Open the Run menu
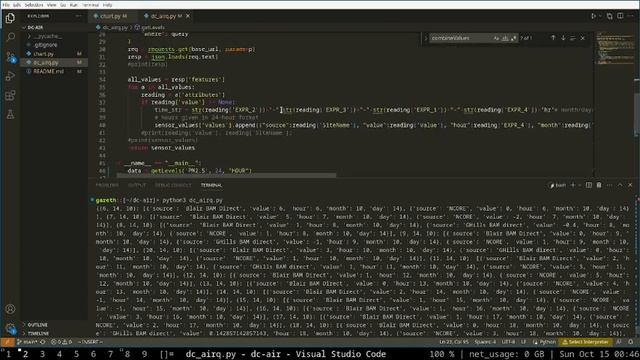The height and width of the screenshot is (360, 640). click(73, 5)
